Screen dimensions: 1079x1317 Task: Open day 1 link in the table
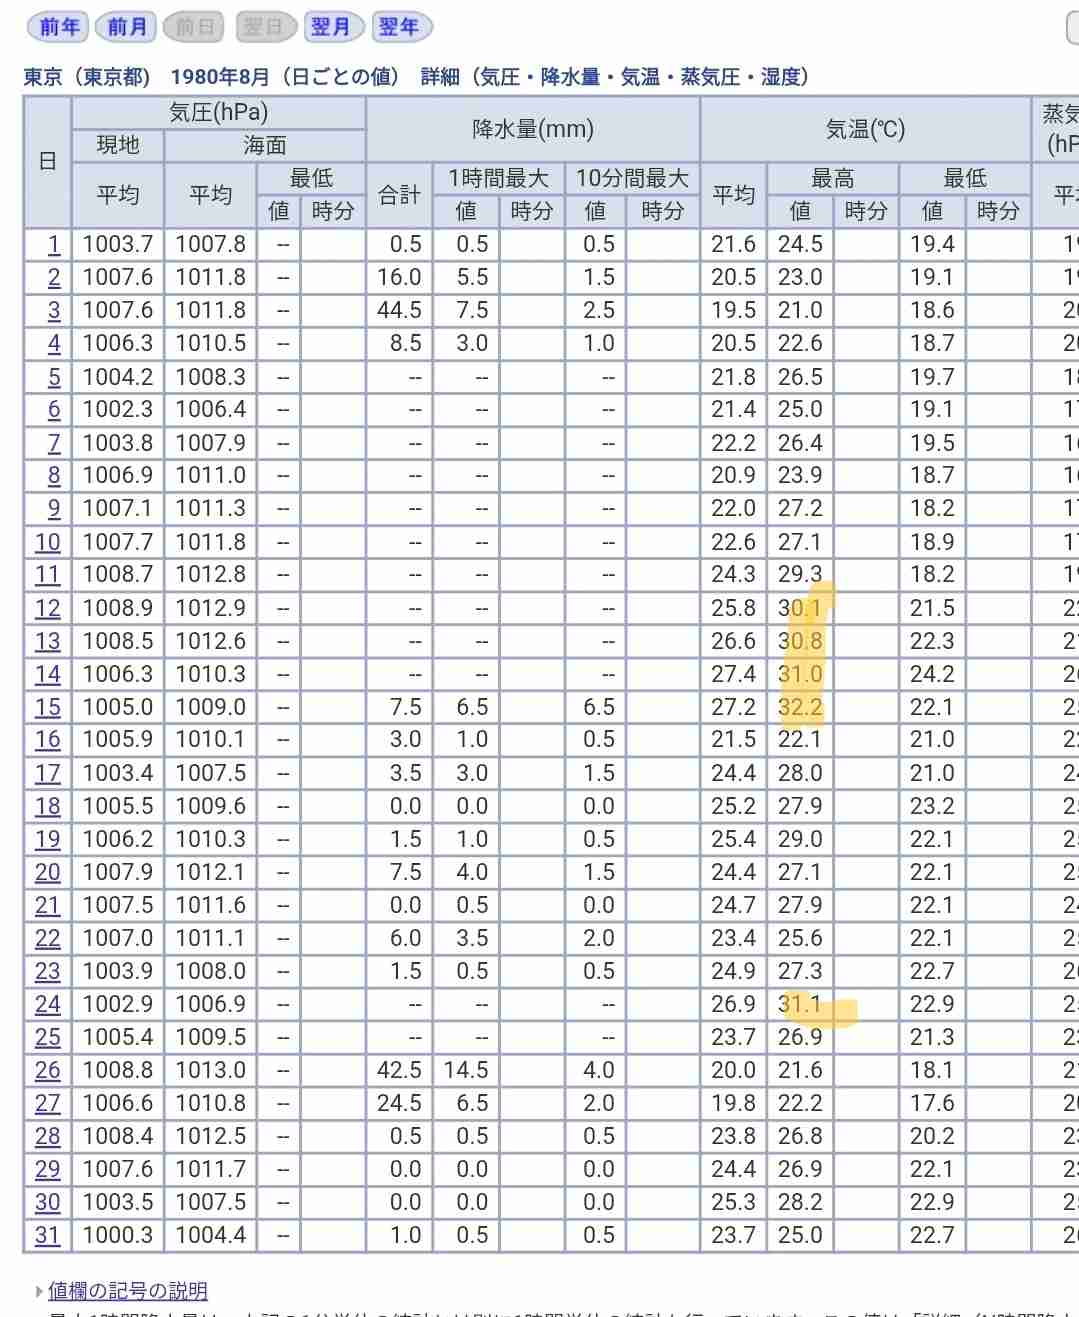click(54, 244)
